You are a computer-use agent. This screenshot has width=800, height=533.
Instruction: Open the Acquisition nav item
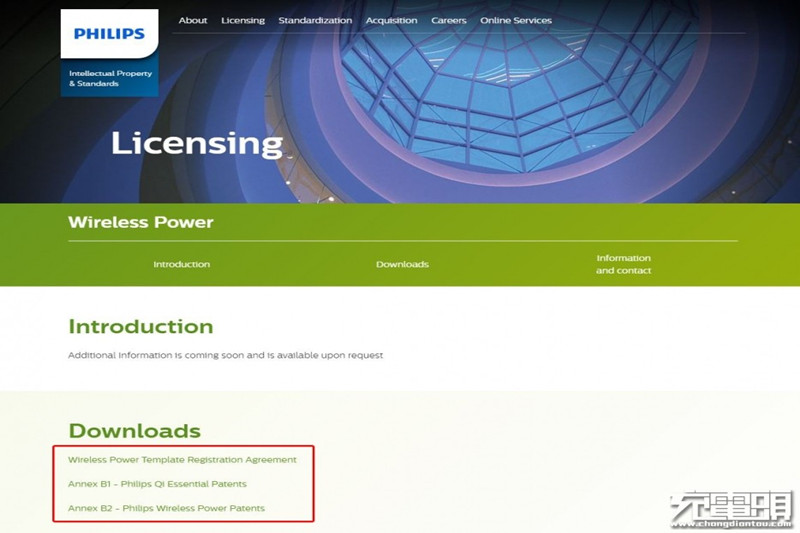click(391, 20)
